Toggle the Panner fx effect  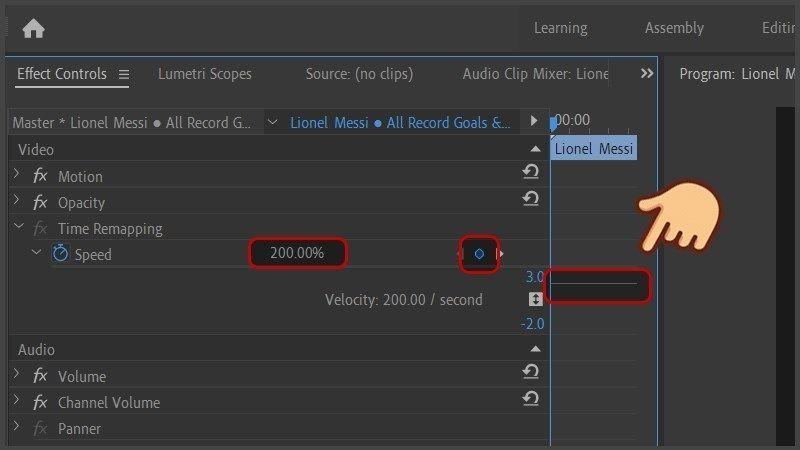click(x=40, y=429)
